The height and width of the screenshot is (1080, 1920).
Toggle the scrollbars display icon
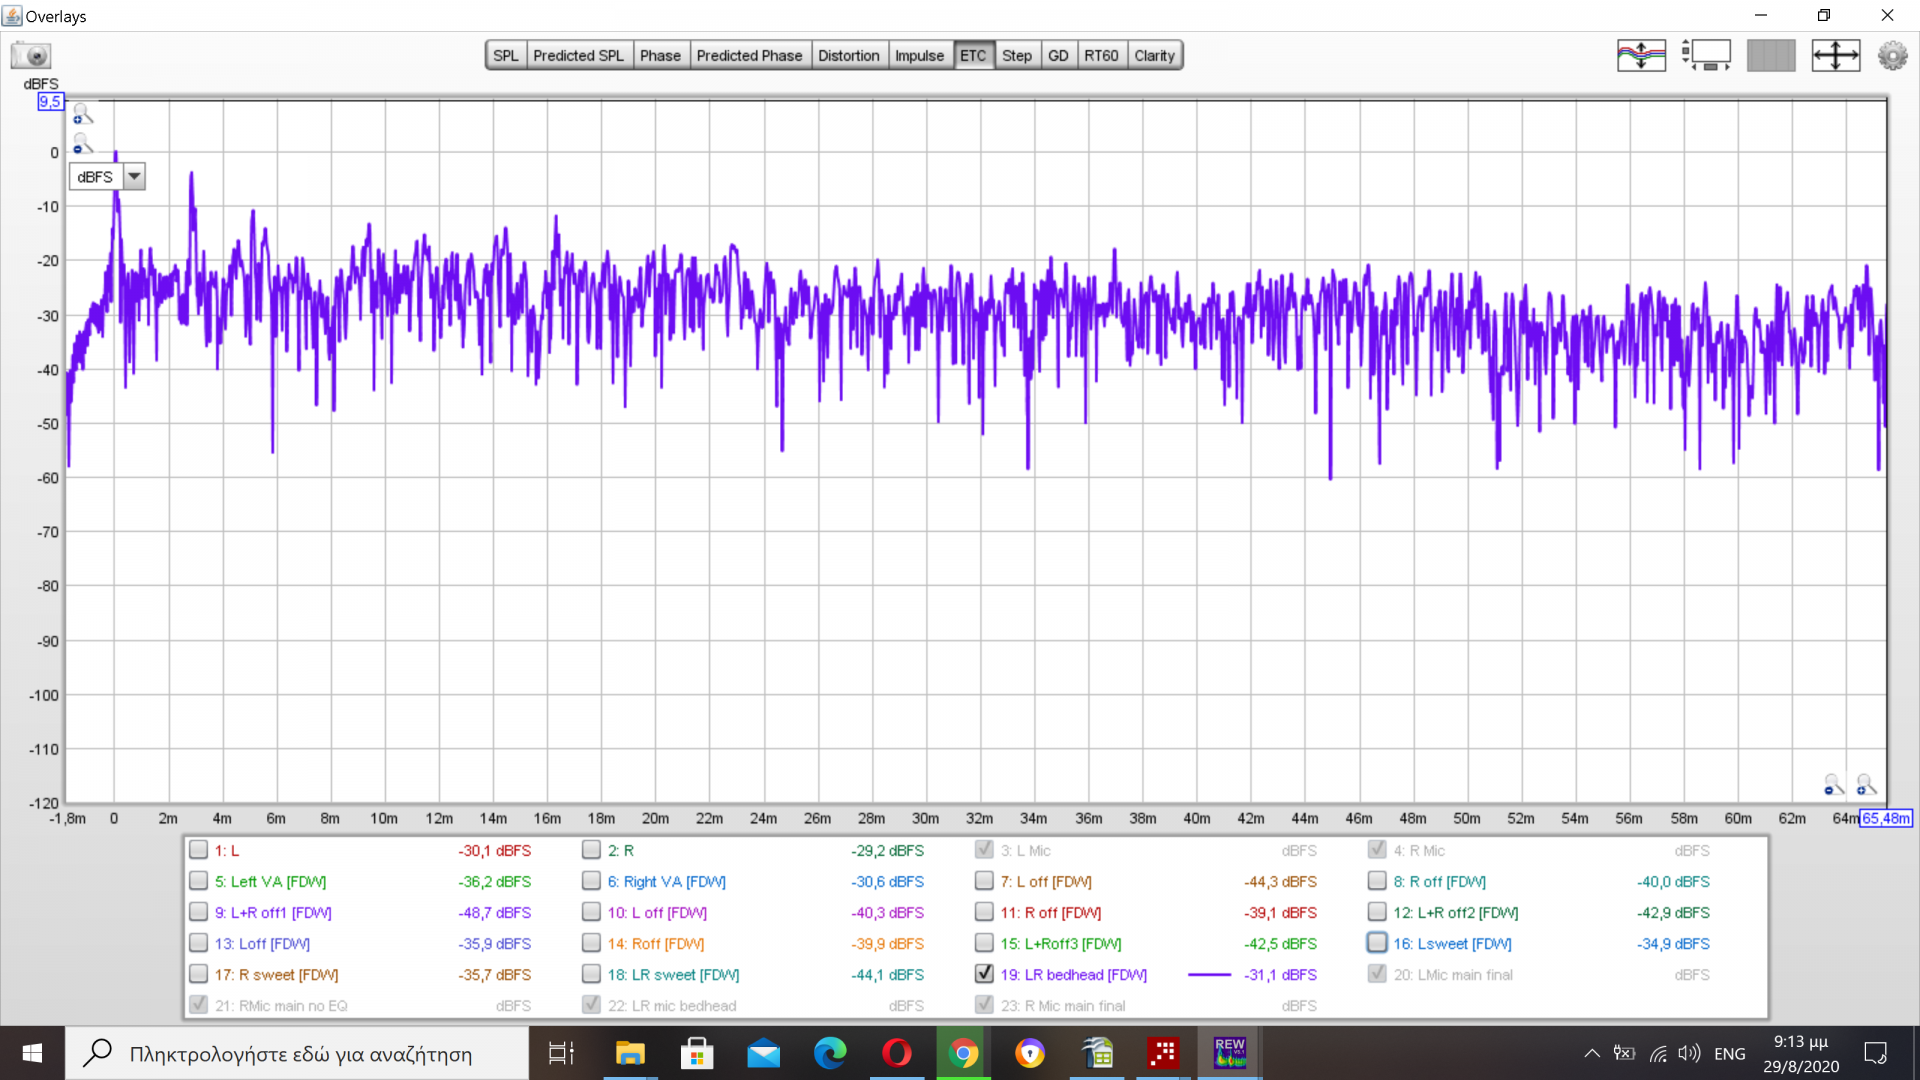[x=1706, y=55]
